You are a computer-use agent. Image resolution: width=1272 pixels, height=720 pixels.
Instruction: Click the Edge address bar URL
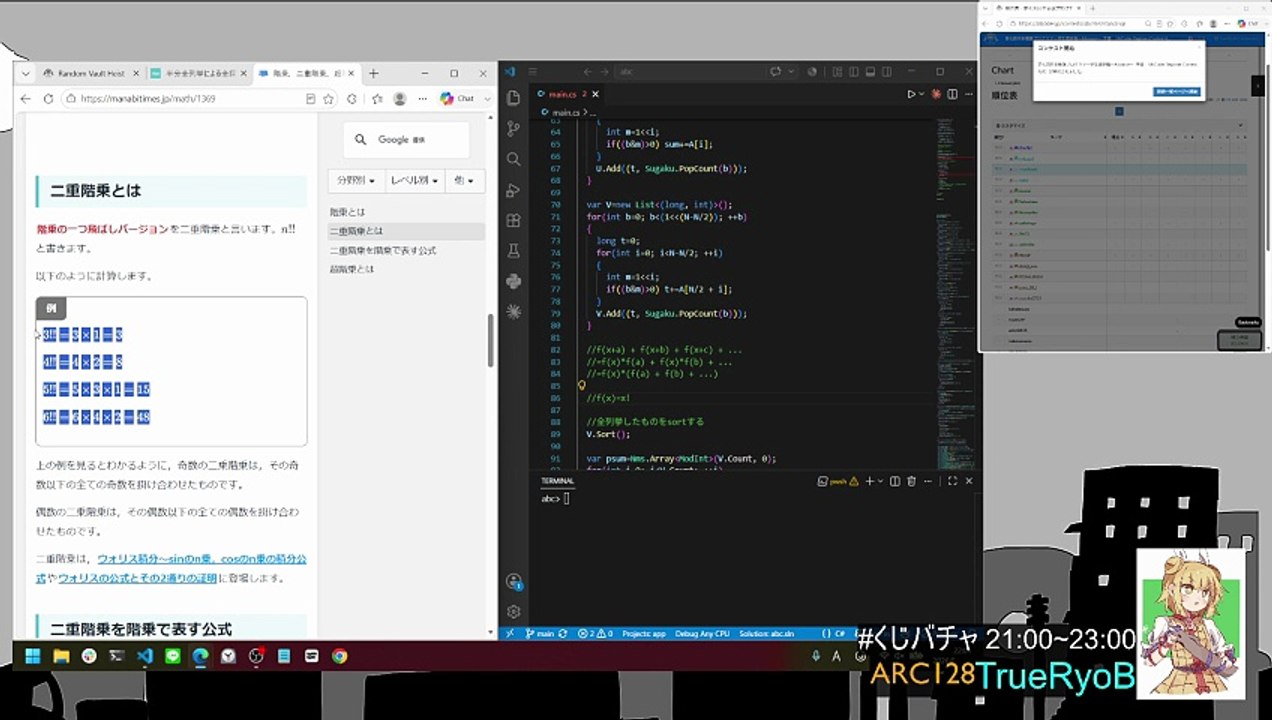148,99
